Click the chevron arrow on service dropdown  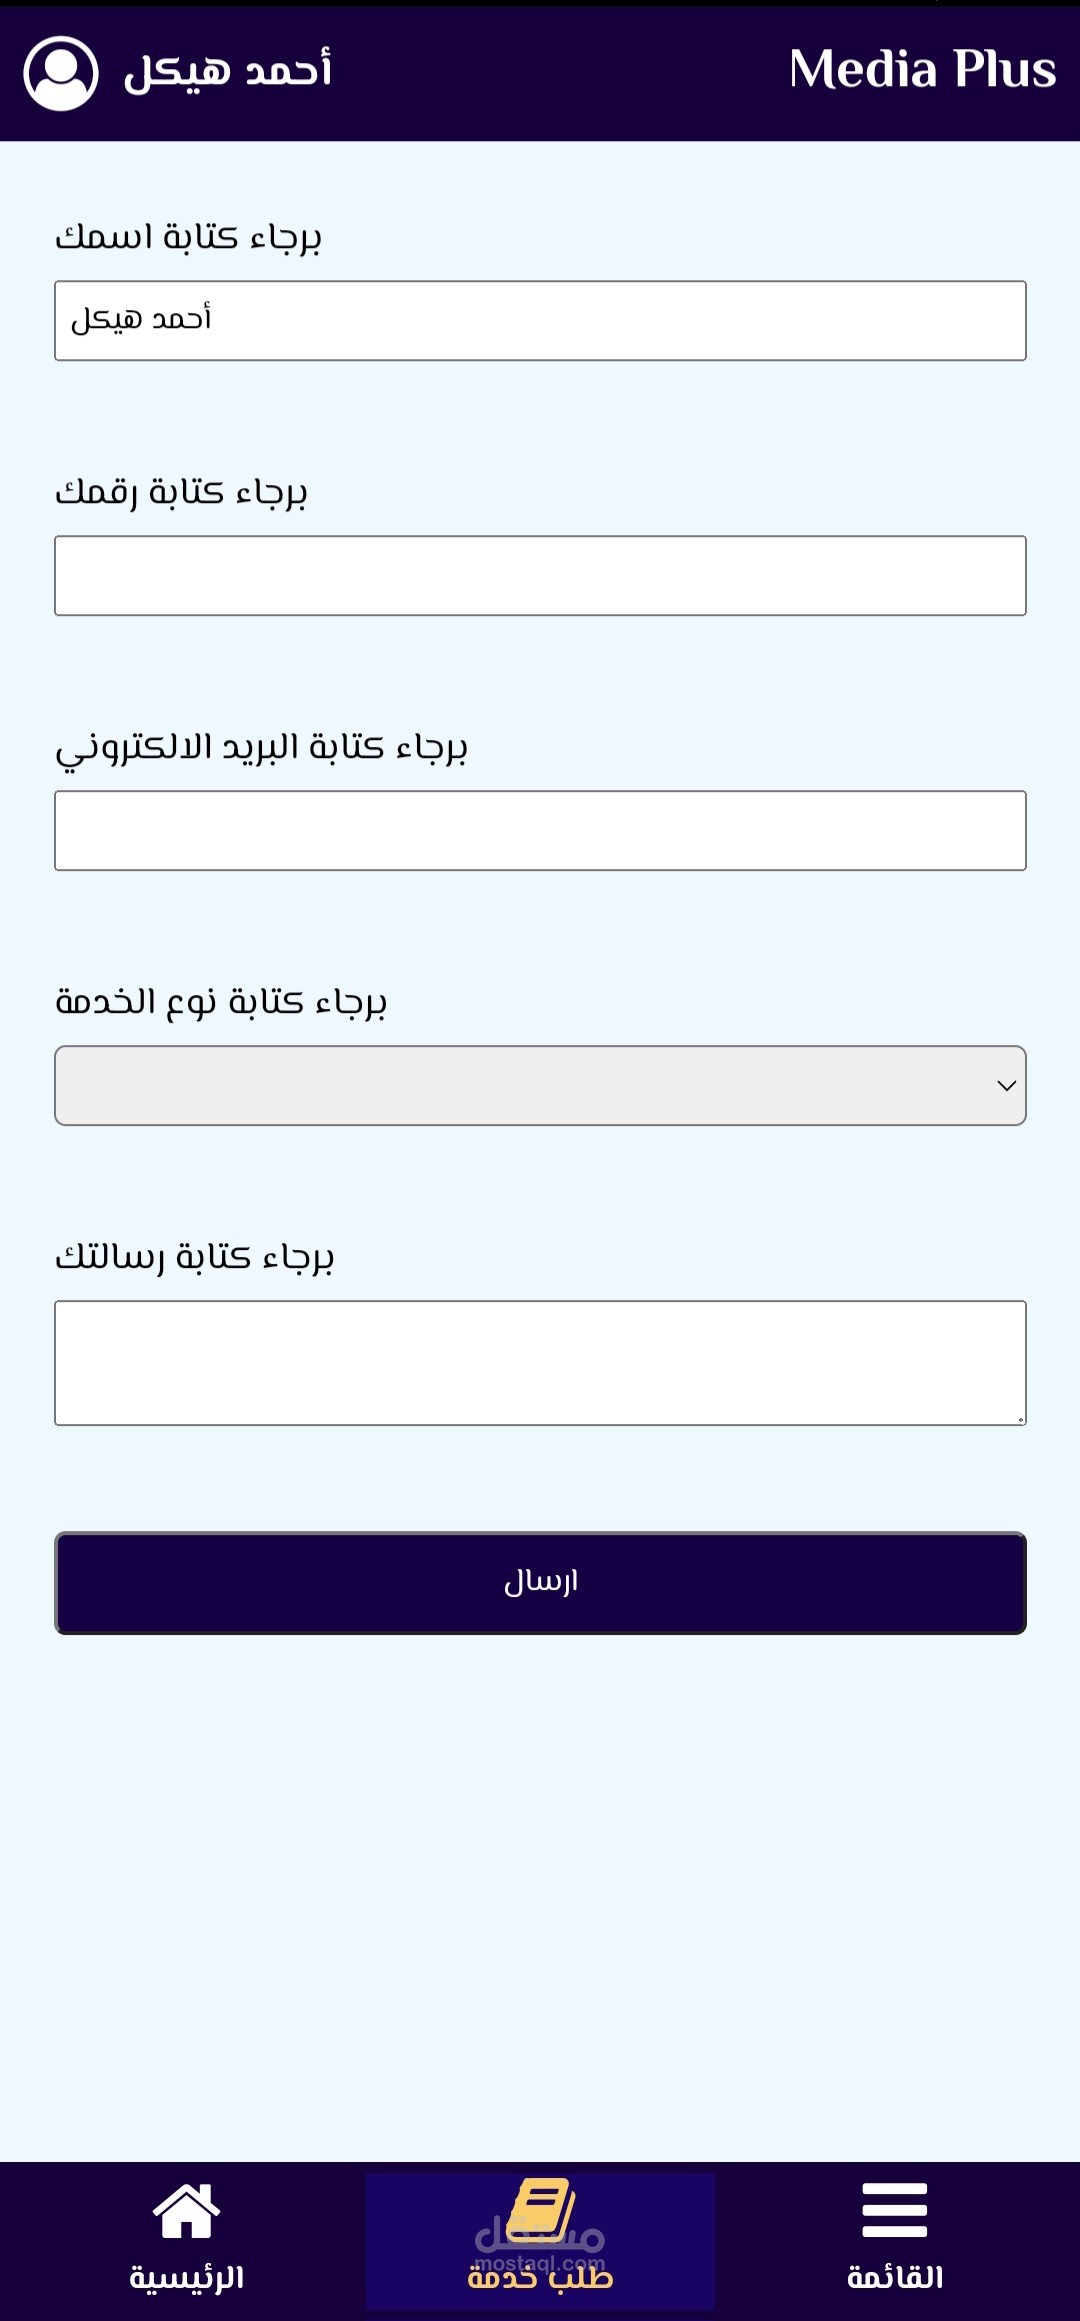[x=1006, y=1086]
